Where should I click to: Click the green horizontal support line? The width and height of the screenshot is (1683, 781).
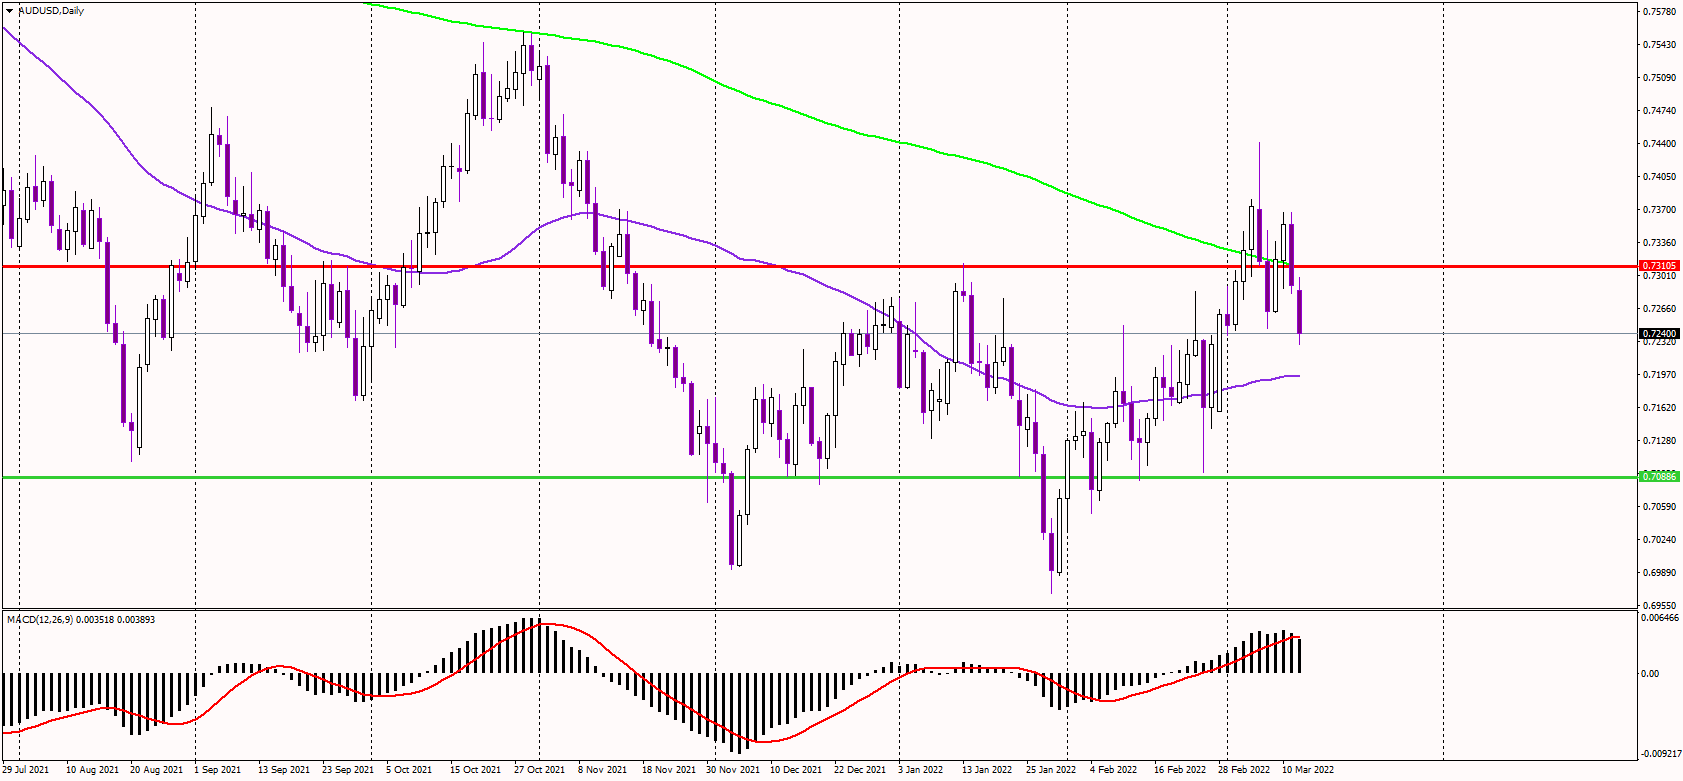[820, 477]
